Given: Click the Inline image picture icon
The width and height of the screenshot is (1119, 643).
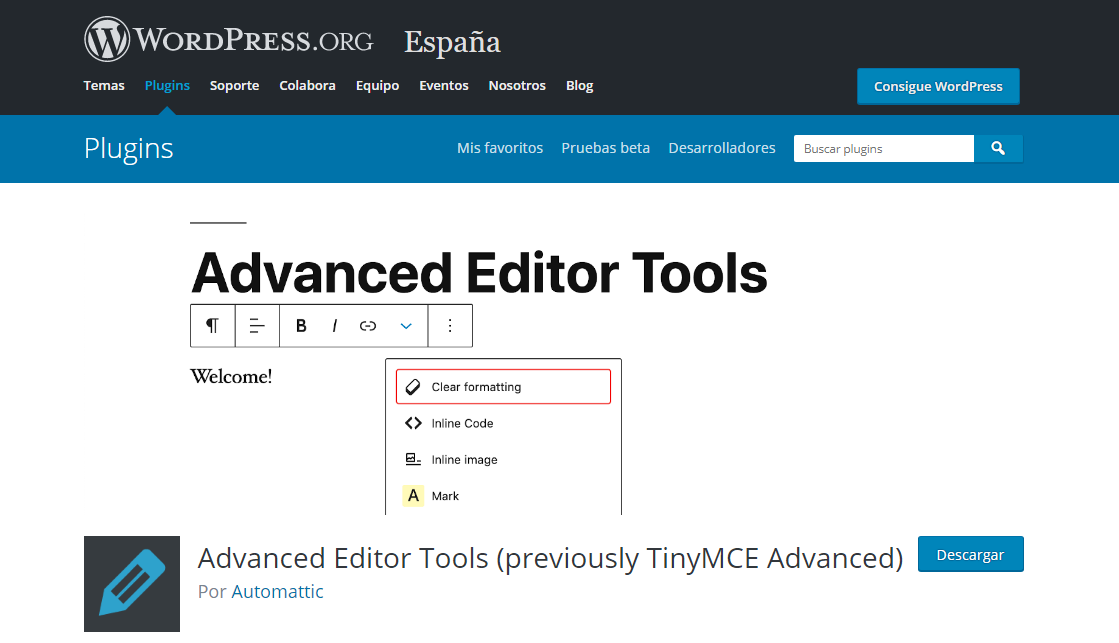Looking at the screenshot, I should pyautogui.click(x=412, y=460).
